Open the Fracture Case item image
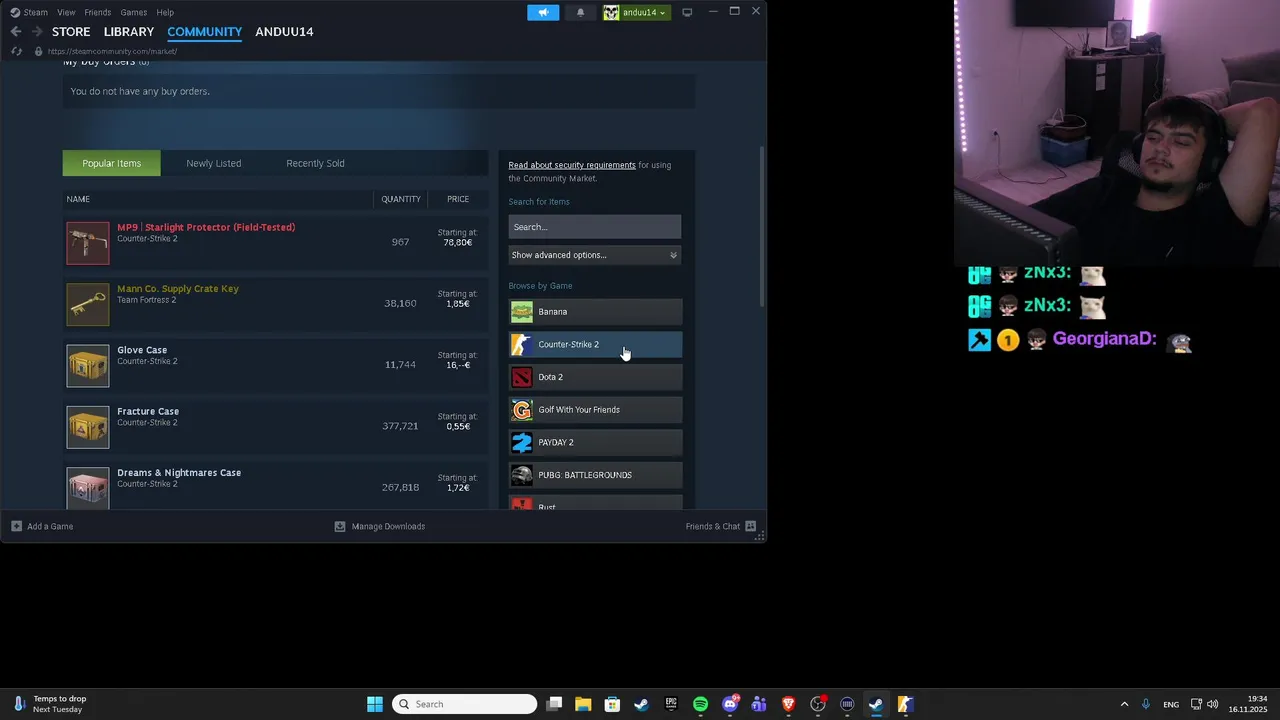The height and width of the screenshot is (720, 1280). click(x=88, y=427)
